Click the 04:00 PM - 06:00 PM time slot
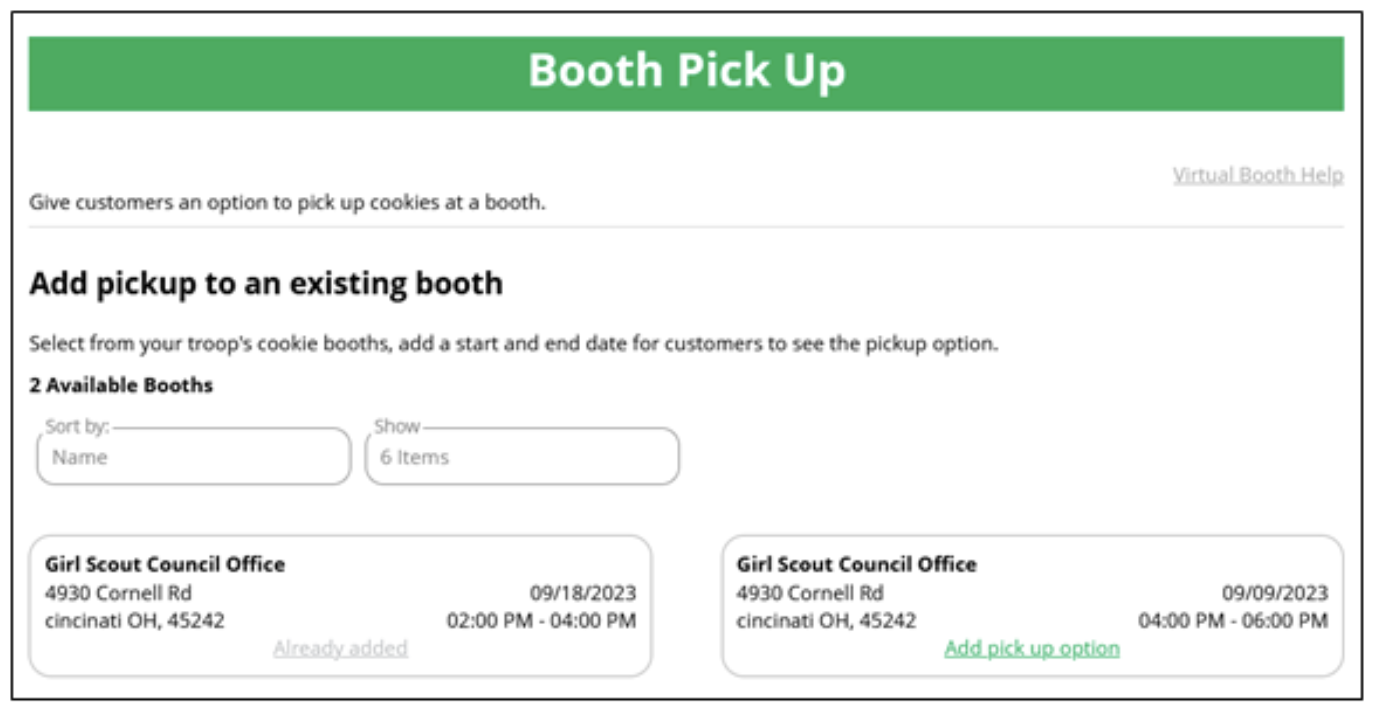1374x708 pixels. click(x=1233, y=621)
